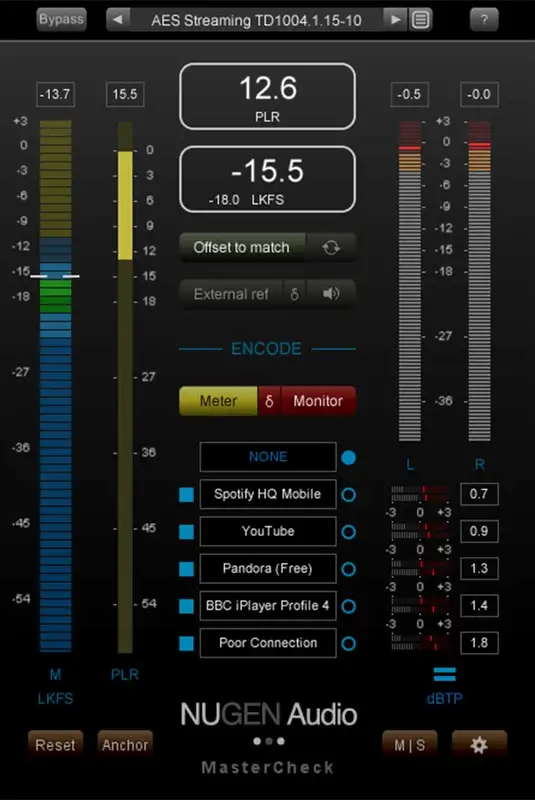This screenshot has width=535, height=800.
Task: Click the -18.0 target loudness value
Action: pyautogui.click(x=224, y=200)
